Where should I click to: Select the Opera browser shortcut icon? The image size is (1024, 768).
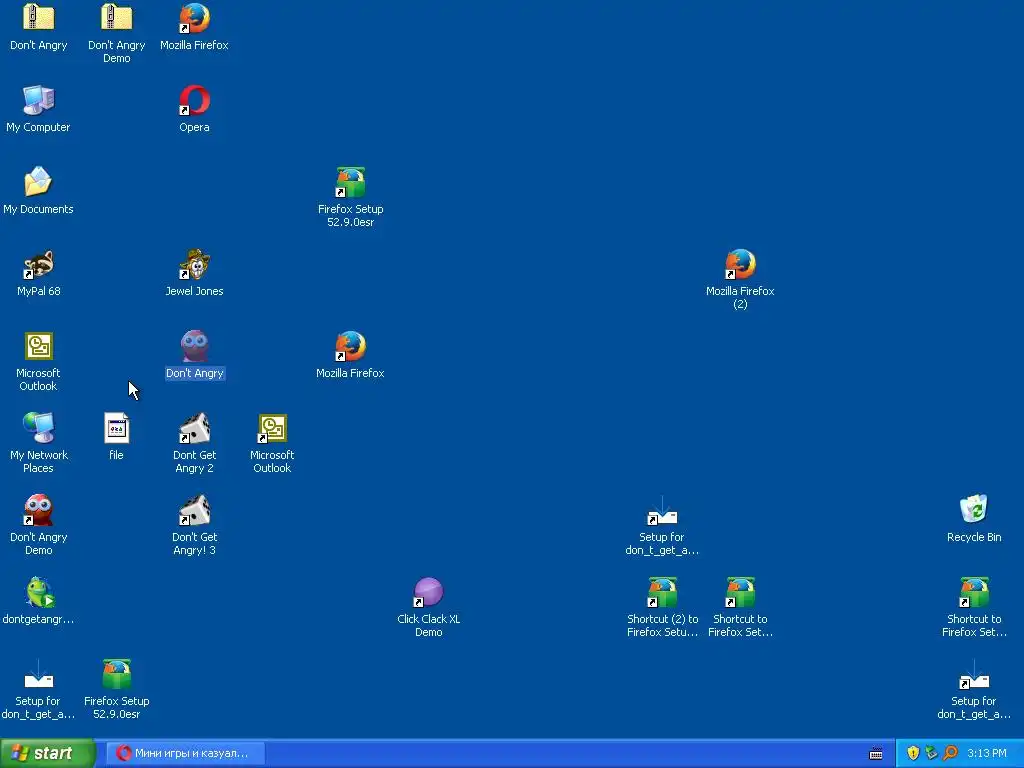point(194,100)
